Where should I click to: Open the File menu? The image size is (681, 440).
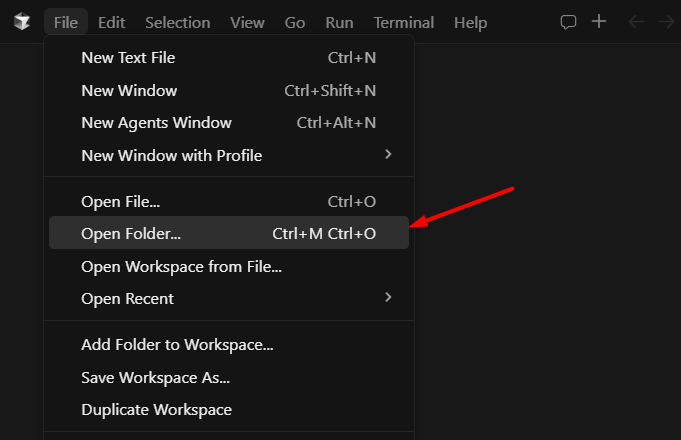click(x=66, y=22)
